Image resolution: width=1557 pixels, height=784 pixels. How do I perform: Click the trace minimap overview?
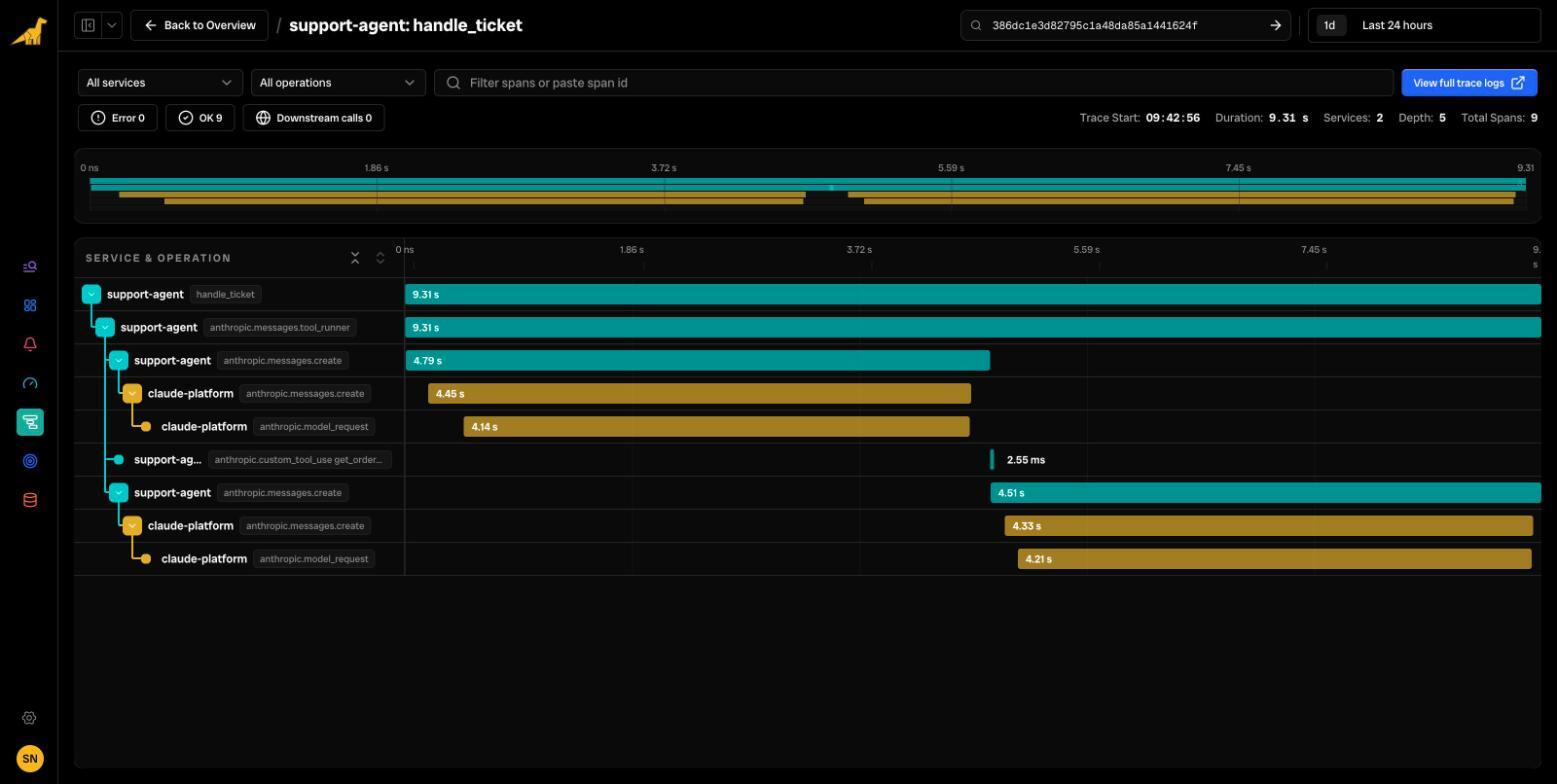click(x=807, y=186)
